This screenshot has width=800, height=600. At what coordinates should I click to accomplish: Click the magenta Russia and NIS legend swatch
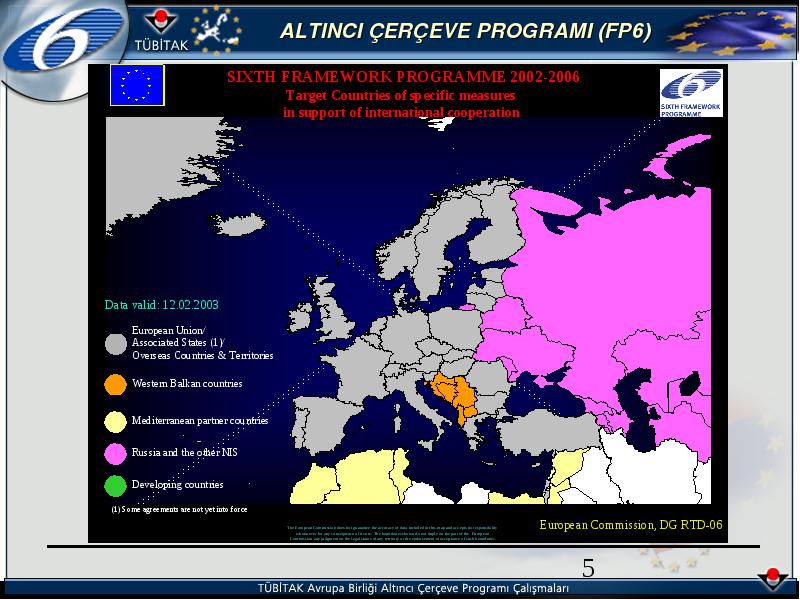(115, 454)
